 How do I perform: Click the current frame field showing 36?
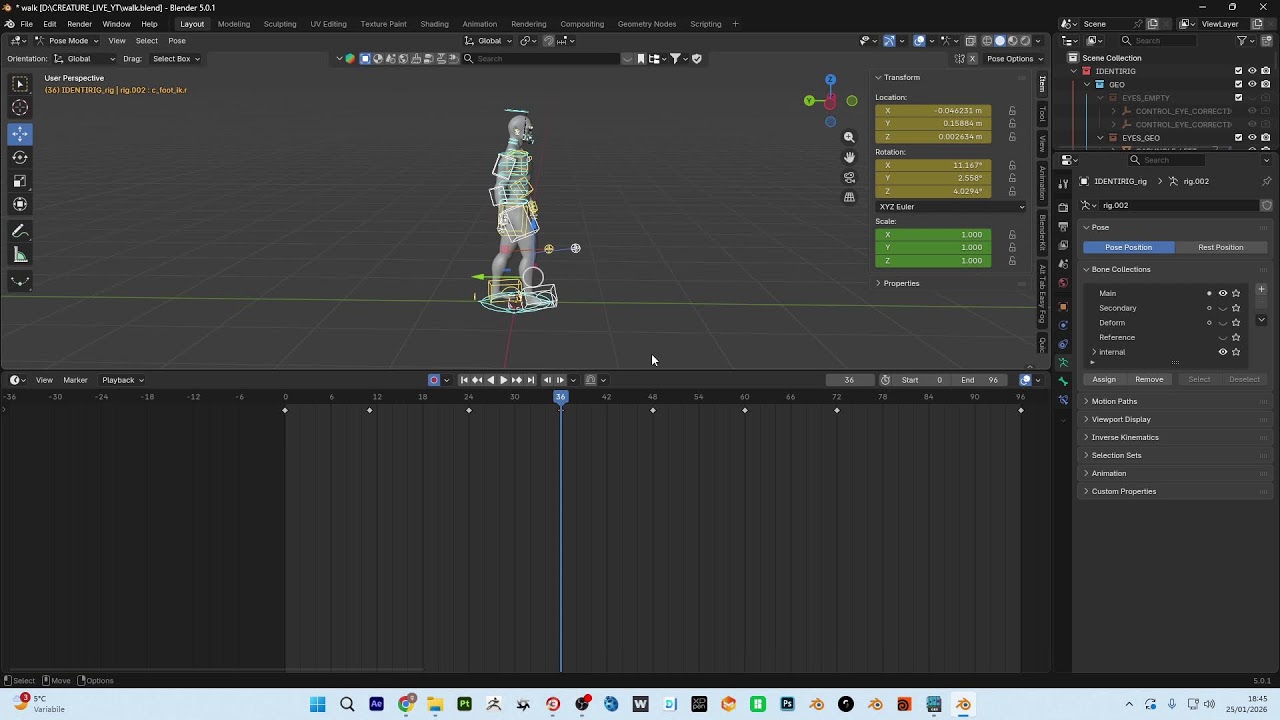click(x=849, y=380)
